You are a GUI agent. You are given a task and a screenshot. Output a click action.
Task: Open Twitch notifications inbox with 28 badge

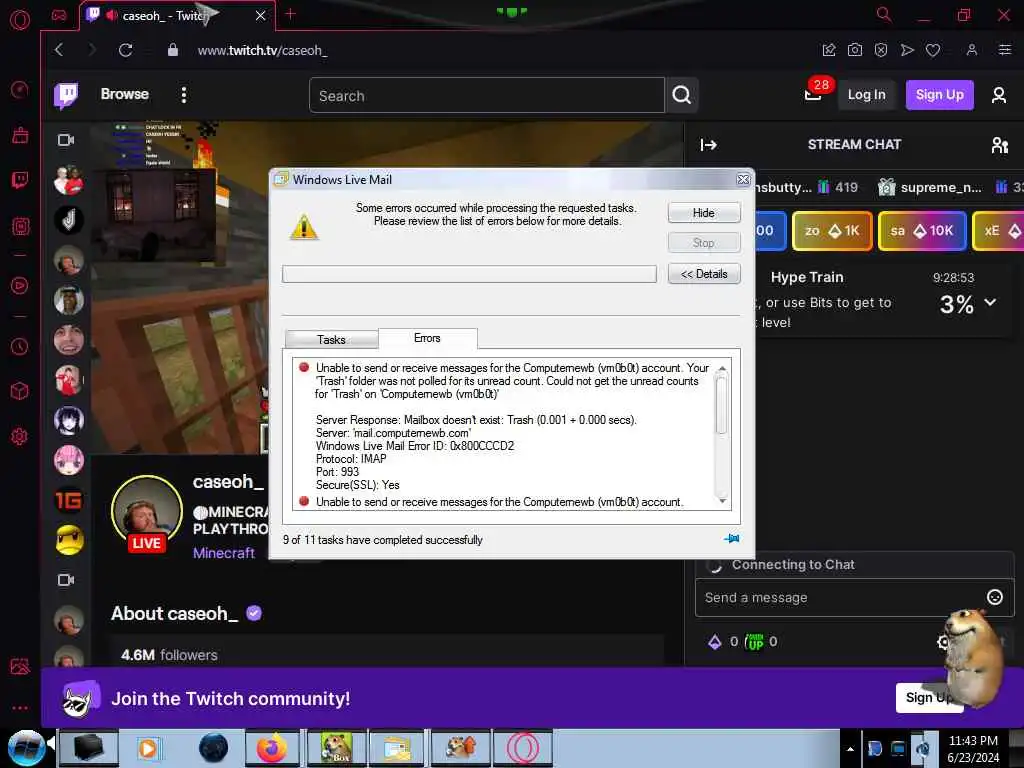[814, 93]
